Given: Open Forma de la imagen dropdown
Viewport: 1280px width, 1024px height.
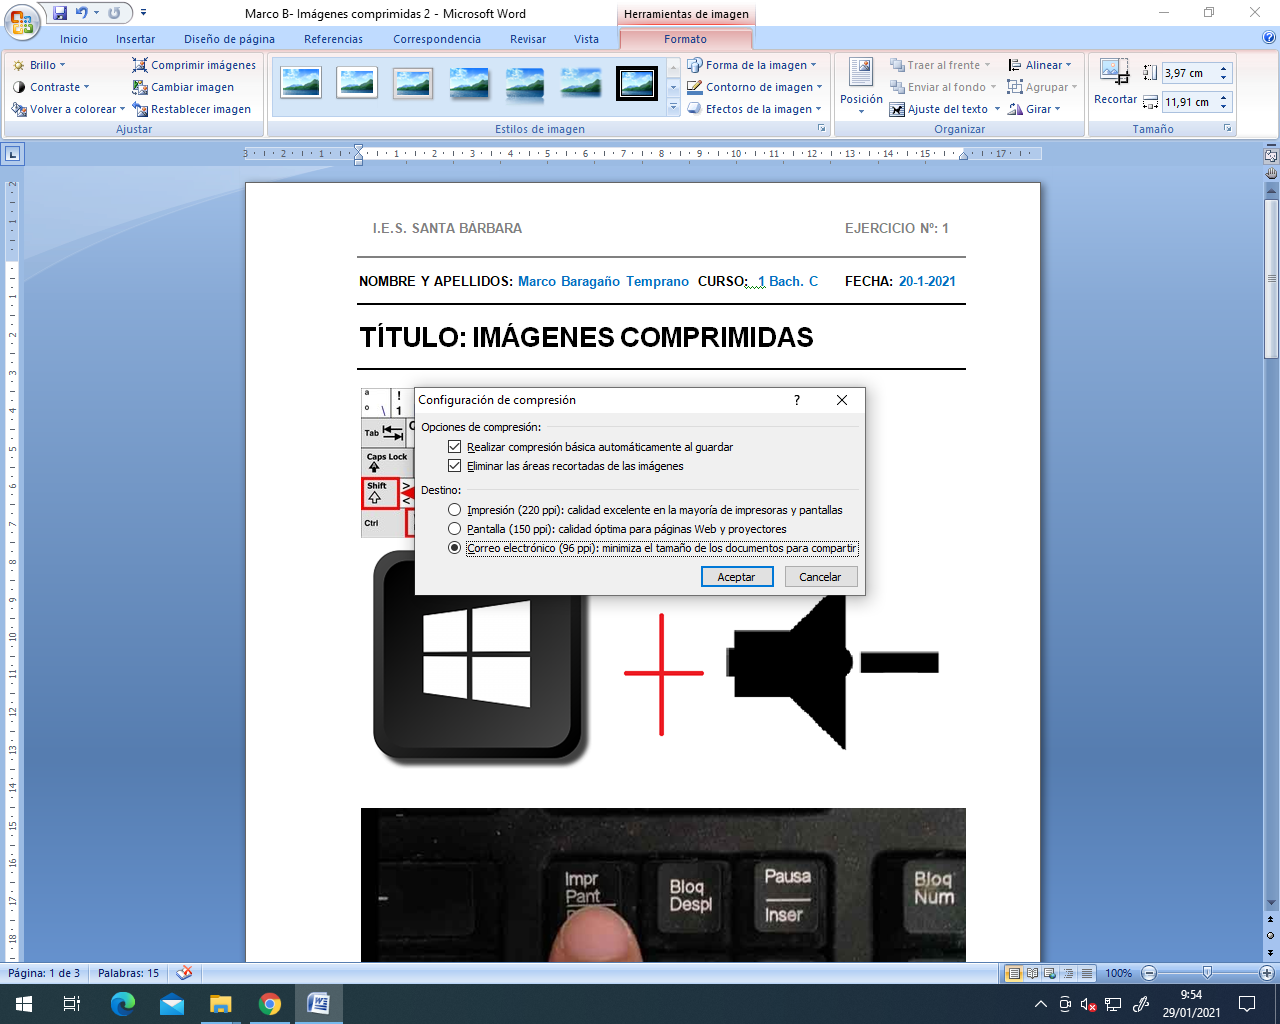Looking at the screenshot, I should (752, 65).
